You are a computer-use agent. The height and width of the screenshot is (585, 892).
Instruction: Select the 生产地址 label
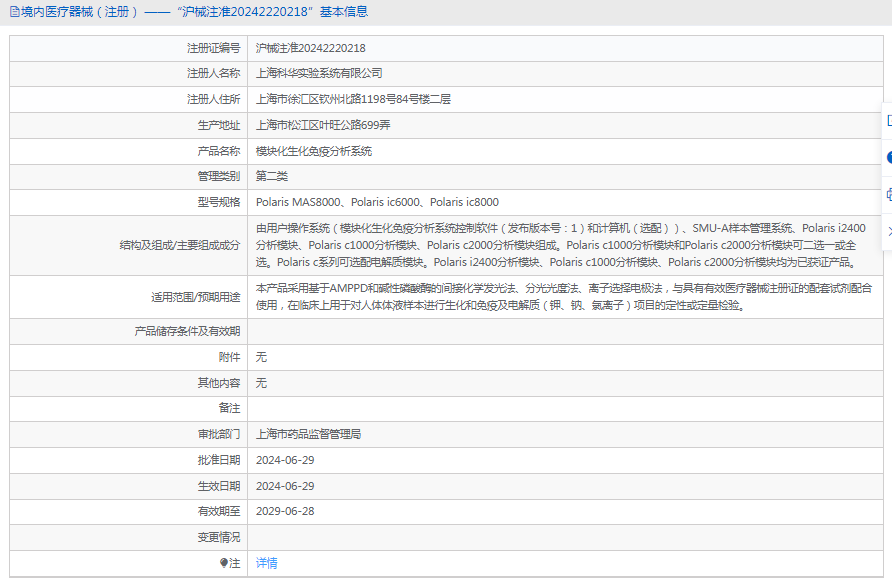219,125
